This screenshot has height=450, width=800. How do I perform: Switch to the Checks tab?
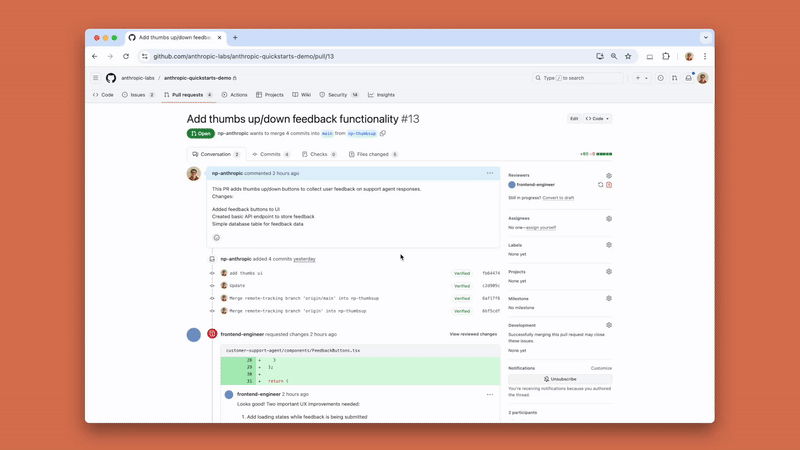click(319, 154)
